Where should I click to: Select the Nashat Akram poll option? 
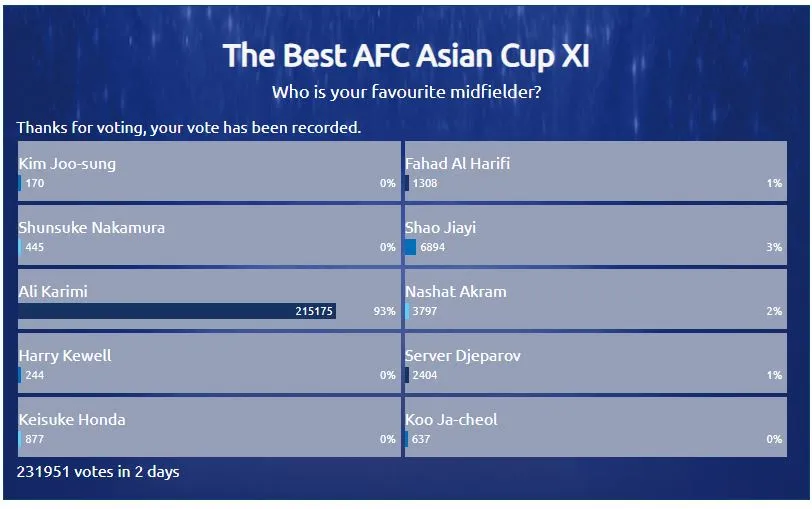(596, 299)
